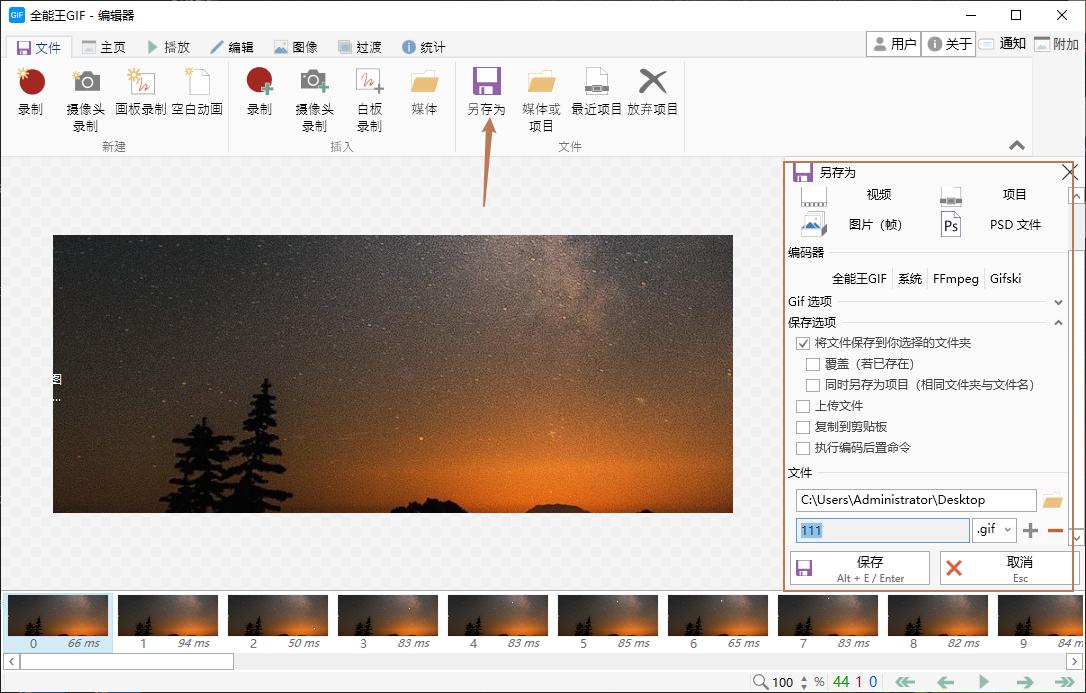1086x693 pixels.
Task: Browse for output folder with folder icon
Action: tap(1052, 500)
